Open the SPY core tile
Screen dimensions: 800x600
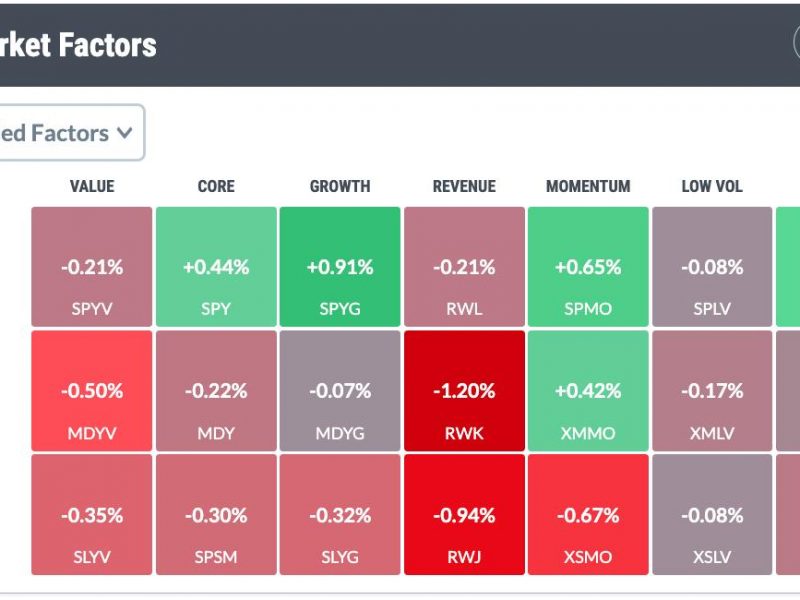point(216,267)
